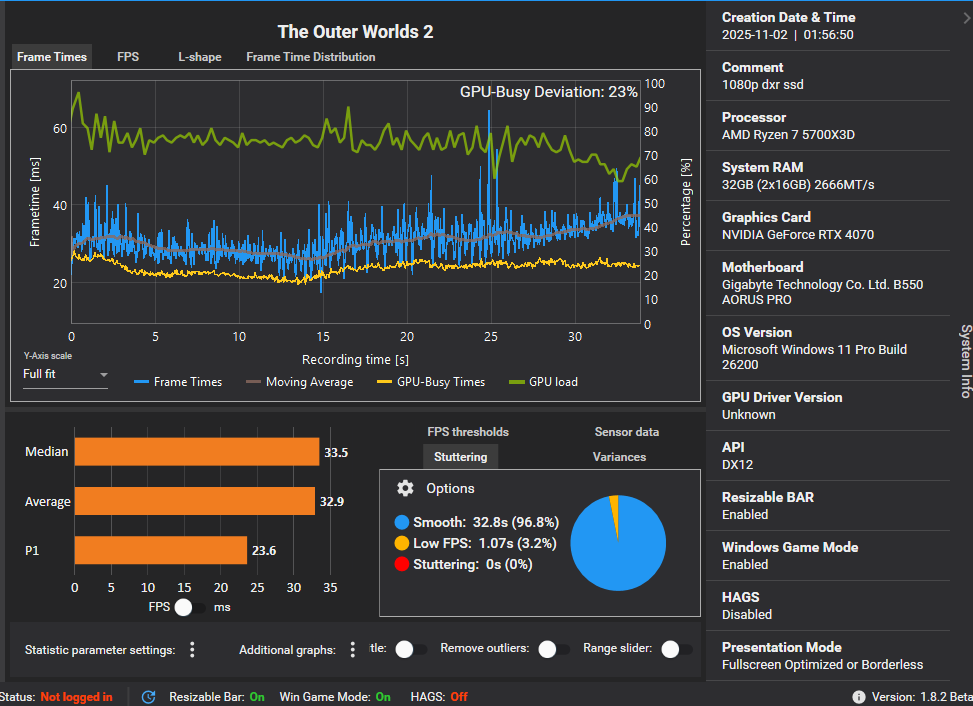Click the stuttering pie chart
The width and height of the screenshot is (973, 706).
[x=618, y=543]
